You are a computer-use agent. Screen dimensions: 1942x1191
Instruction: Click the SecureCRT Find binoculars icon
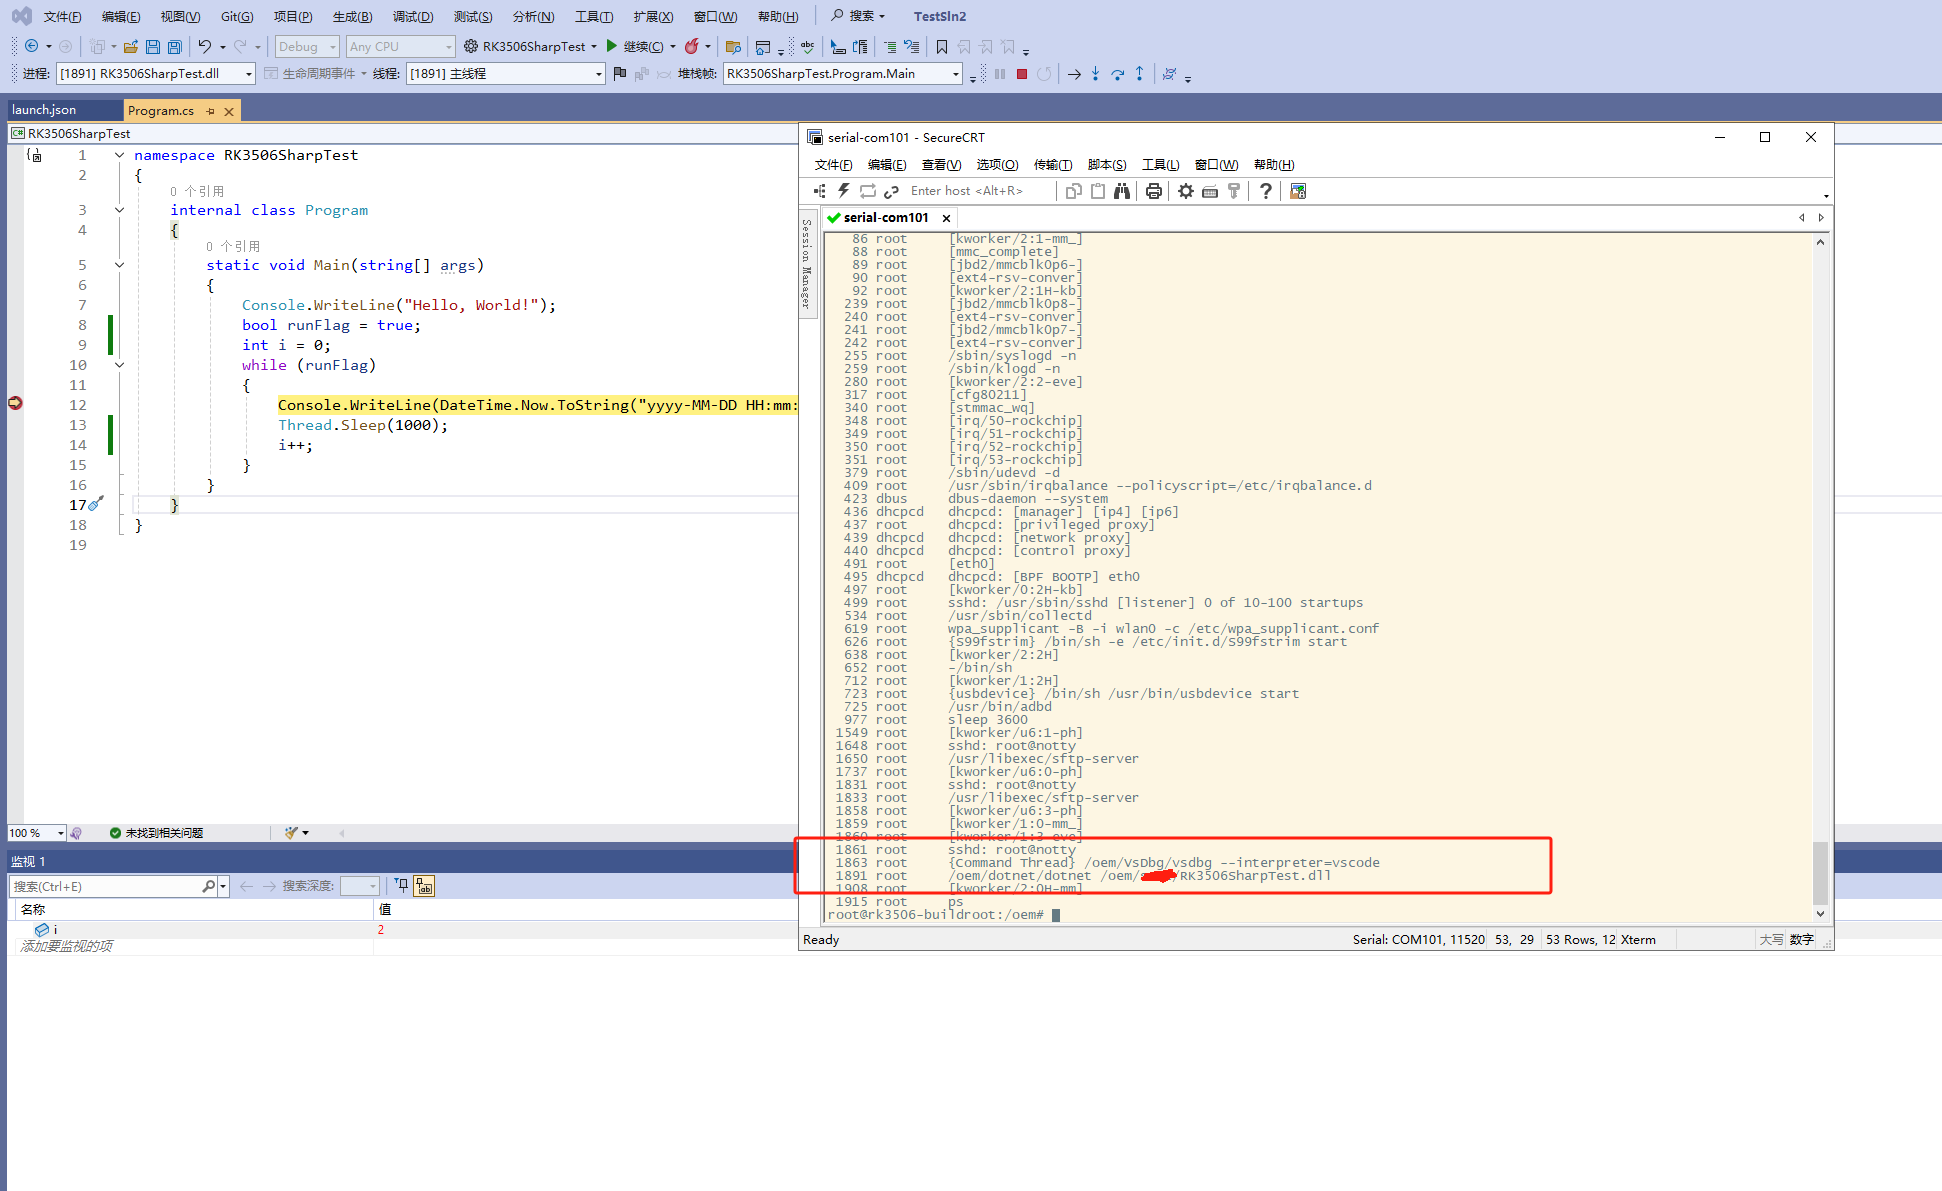(1122, 191)
